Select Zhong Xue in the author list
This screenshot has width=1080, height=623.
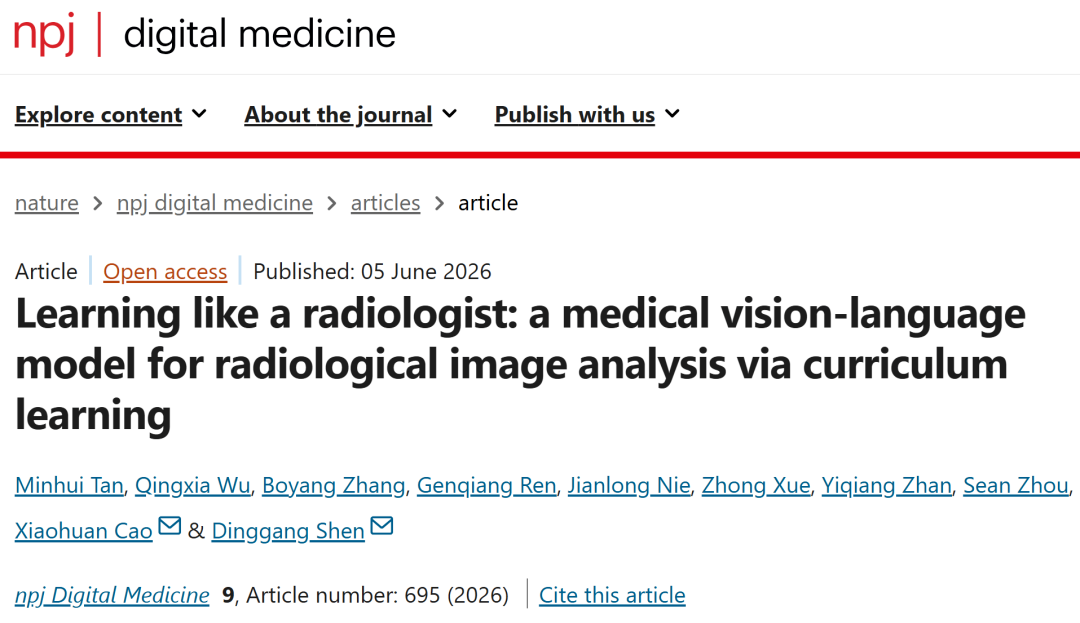(x=756, y=485)
